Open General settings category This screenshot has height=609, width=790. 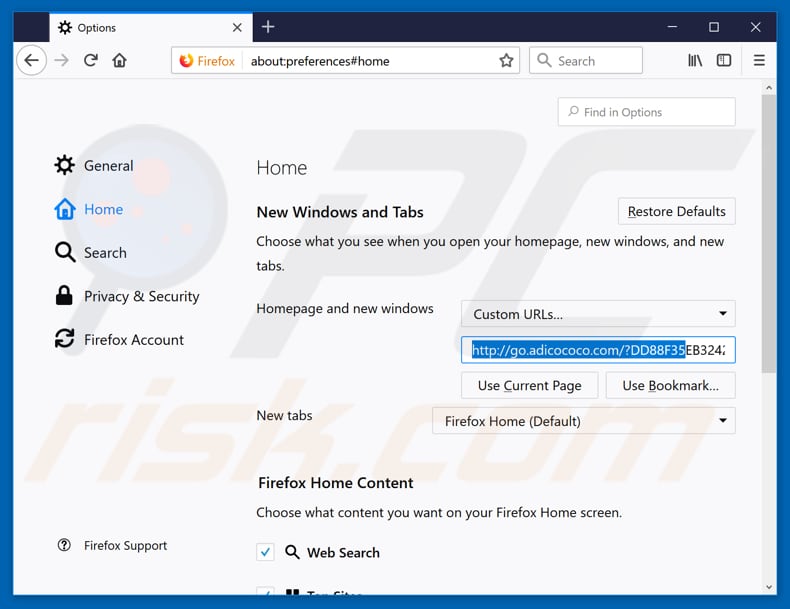[x=94, y=165]
